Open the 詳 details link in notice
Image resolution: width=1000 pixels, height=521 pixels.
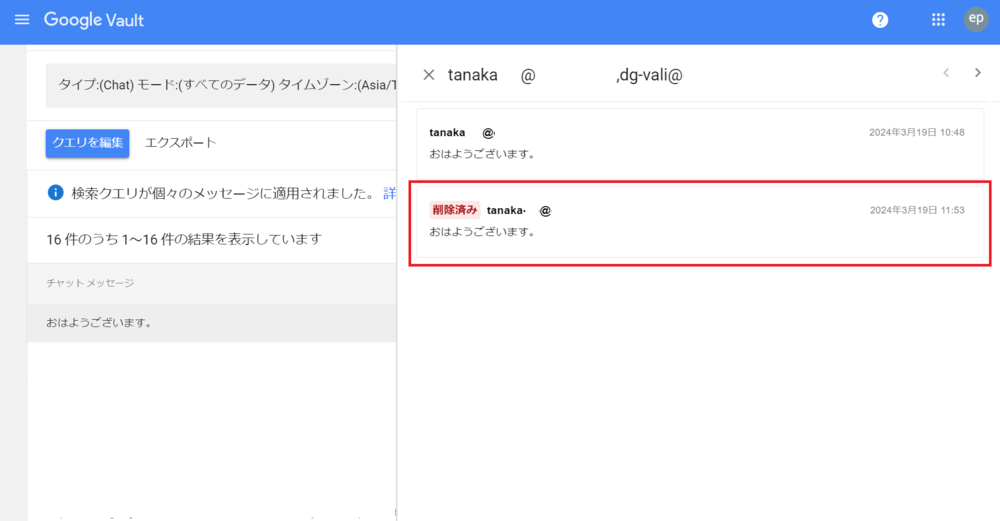point(389,192)
